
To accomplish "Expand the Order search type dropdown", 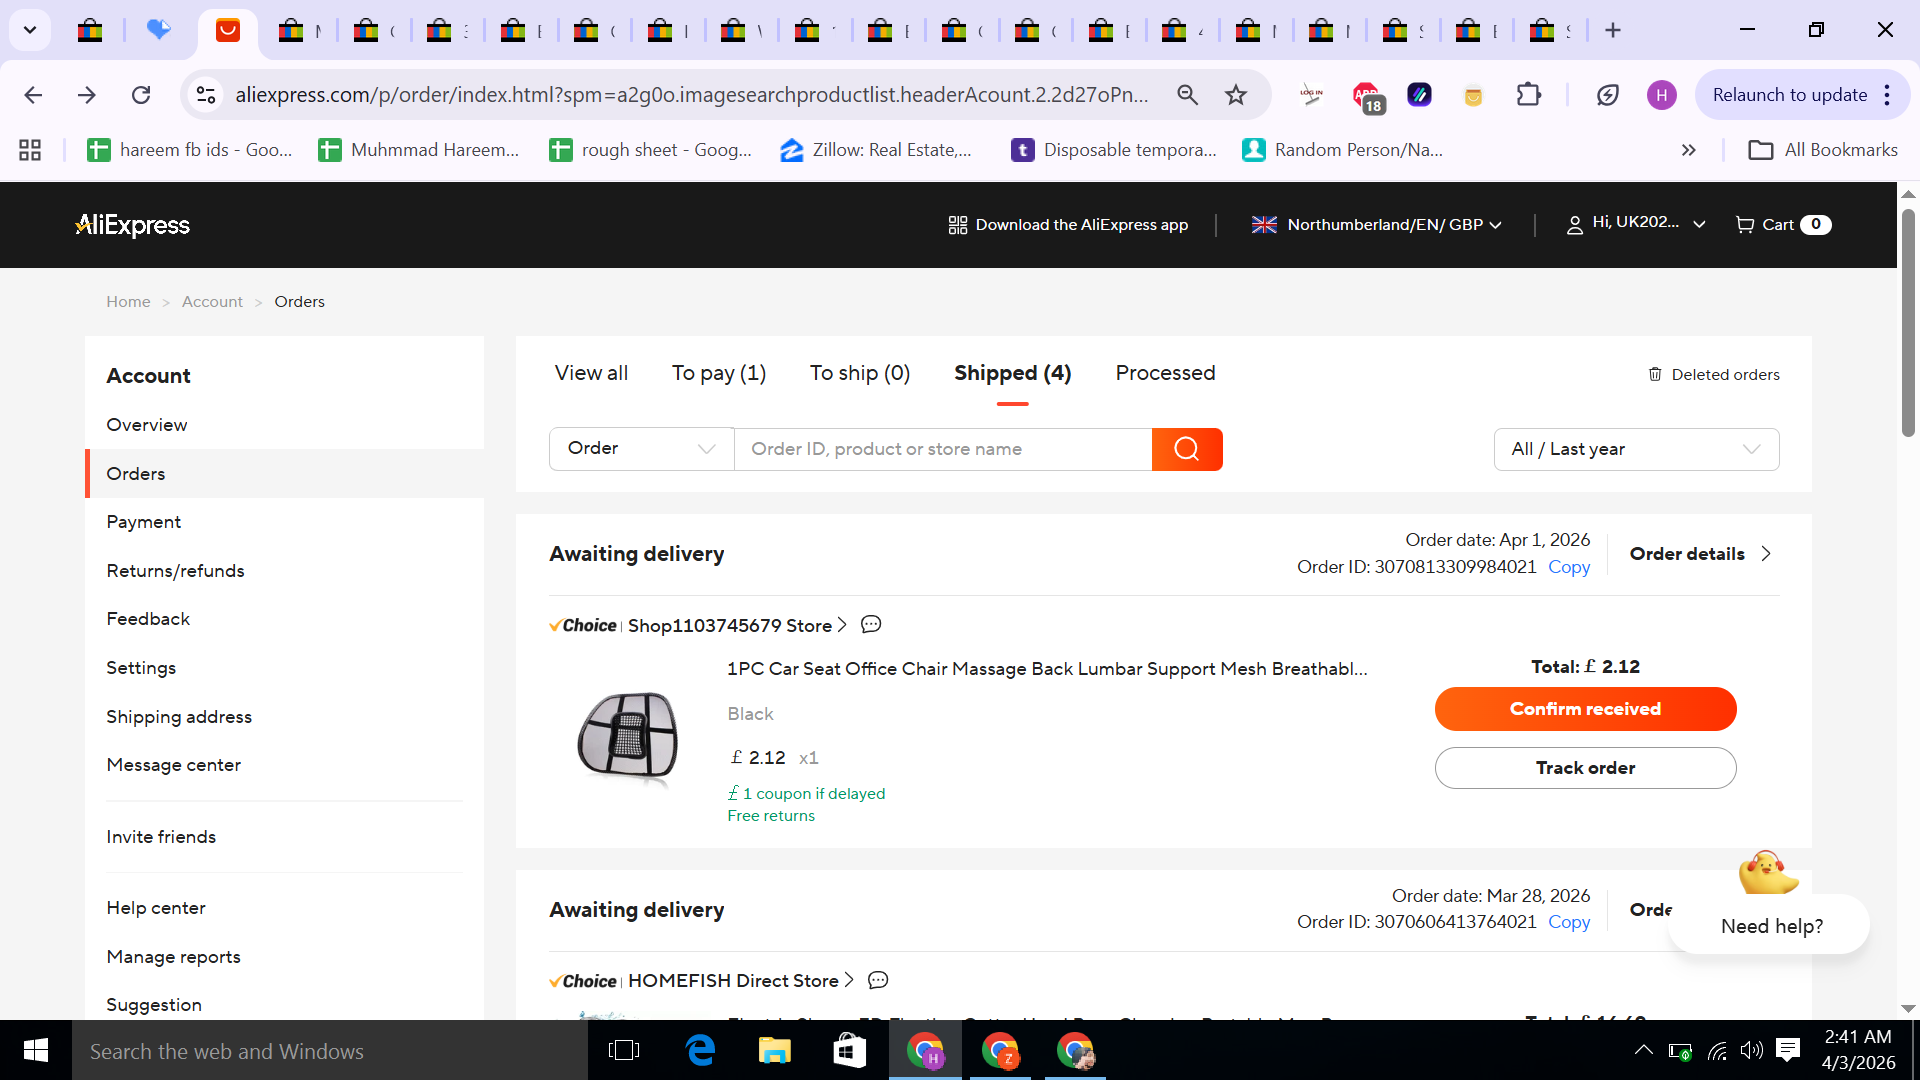I will pos(641,449).
